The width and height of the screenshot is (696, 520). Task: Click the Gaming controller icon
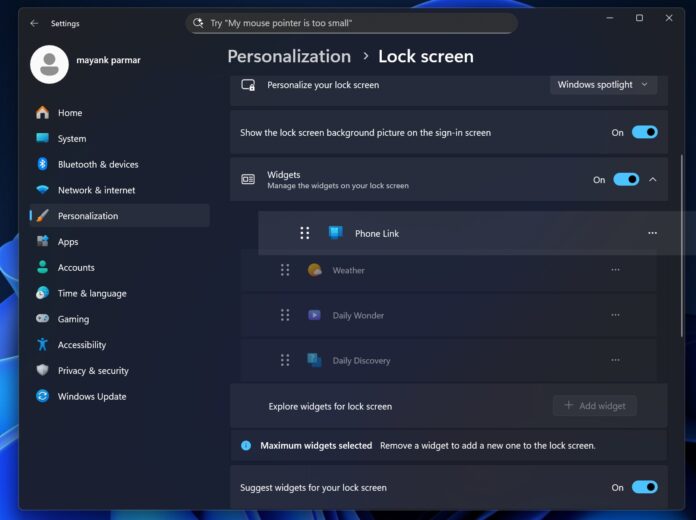[x=43, y=318]
